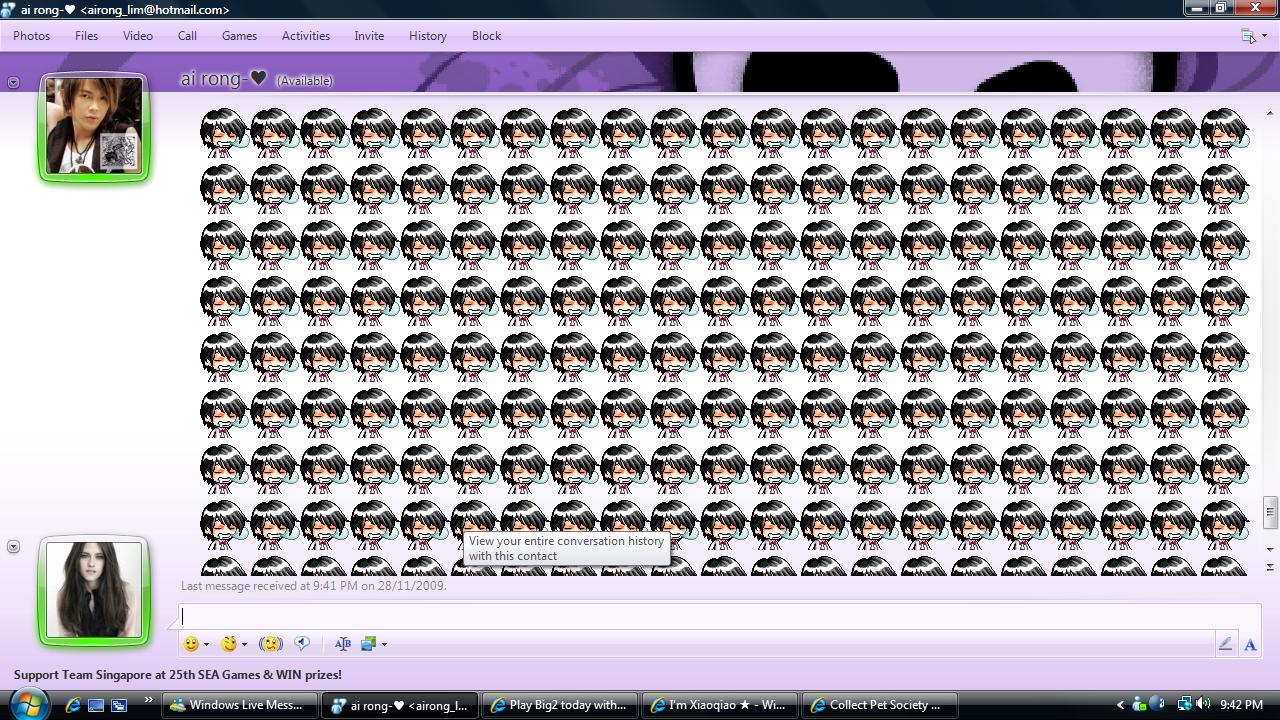Open emoticon dropdown arrow
The width and height of the screenshot is (1280, 720).
[x=206, y=645]
